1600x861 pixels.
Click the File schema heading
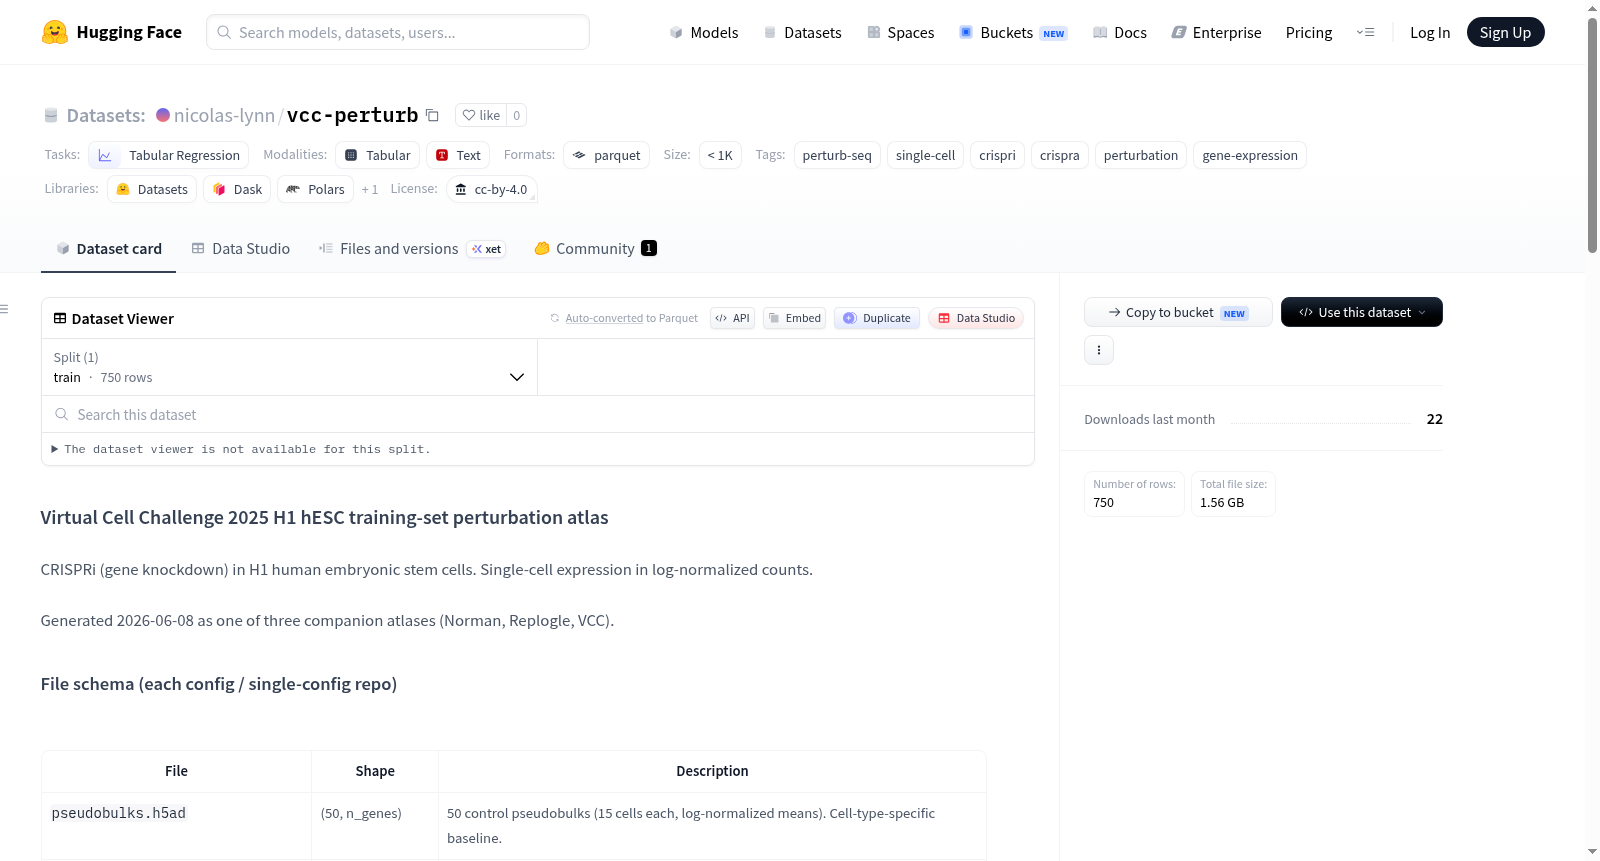coord(219,684)
